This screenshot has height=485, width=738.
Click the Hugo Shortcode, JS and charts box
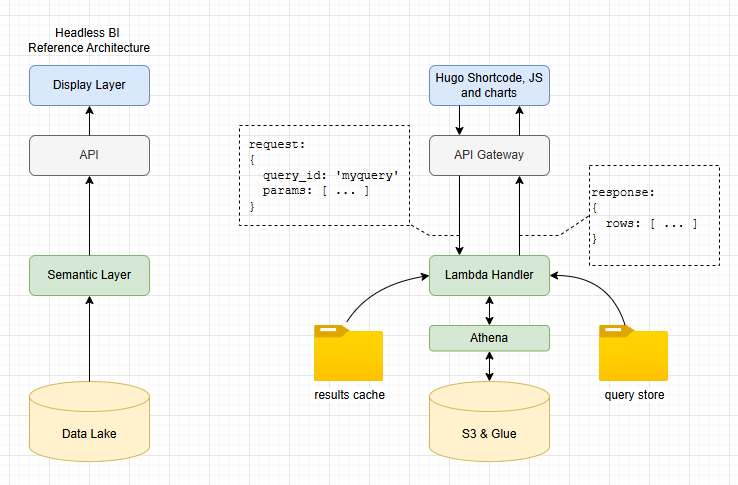pos(489,85)
